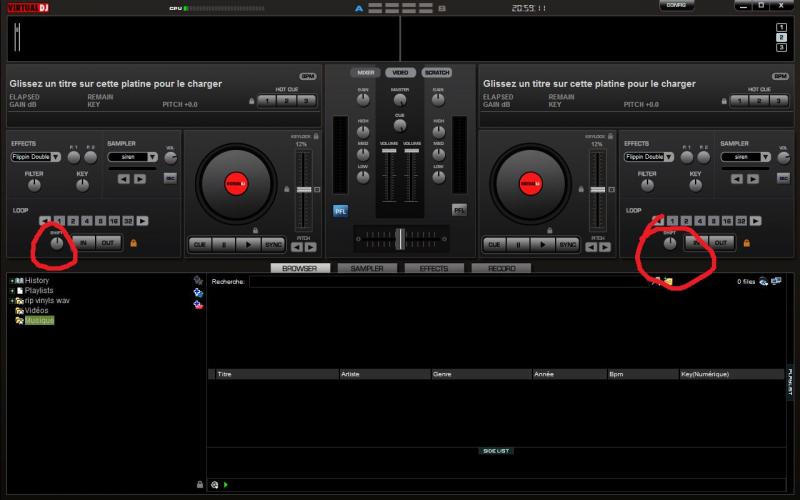Pause the right deck
This screenshot has height=500, width=800.
tap(518, 244)
